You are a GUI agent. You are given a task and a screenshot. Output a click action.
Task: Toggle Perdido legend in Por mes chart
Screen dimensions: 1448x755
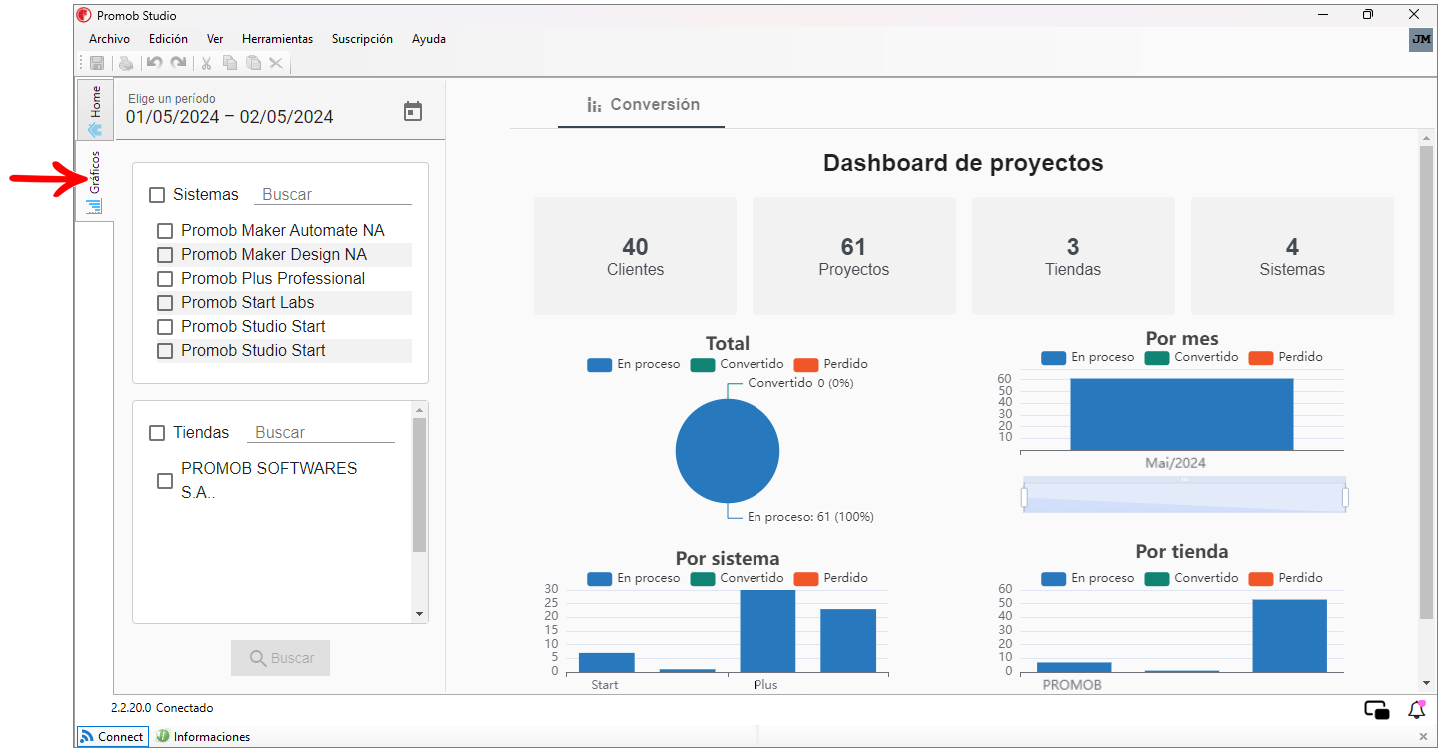coord(1285,357)
